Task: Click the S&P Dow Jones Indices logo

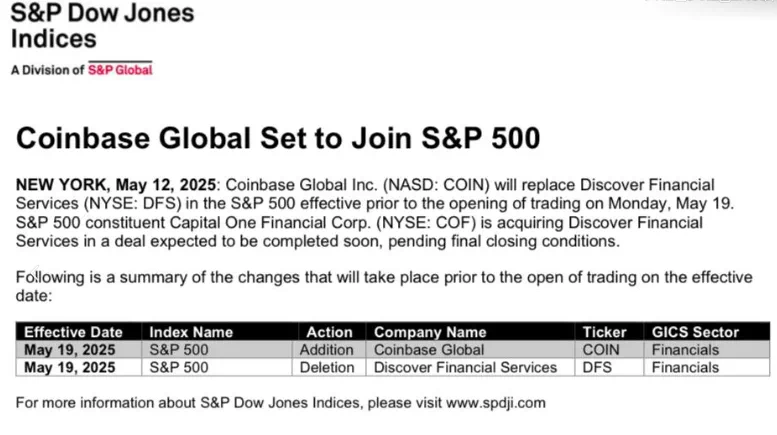Action: pyautogui.click(x=103, y=26)
